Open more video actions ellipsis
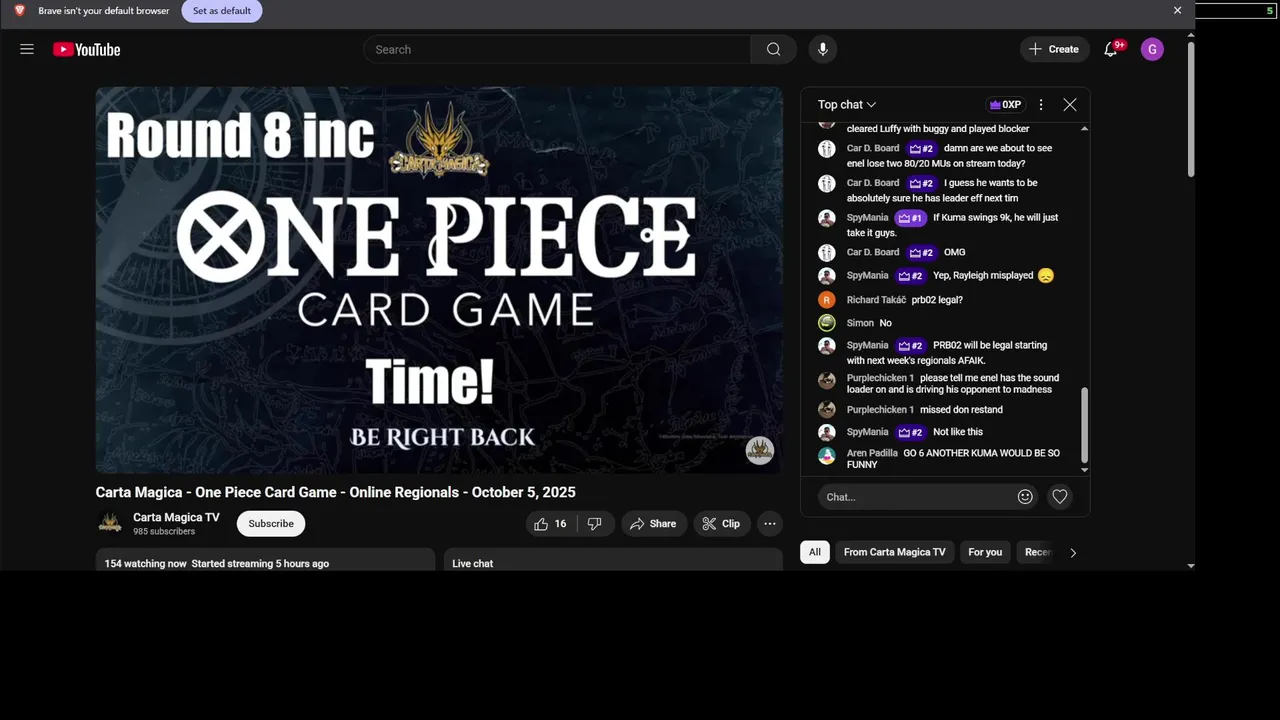Image resolution: width=1280 pixels, height=720 pixels. [770, 524]
